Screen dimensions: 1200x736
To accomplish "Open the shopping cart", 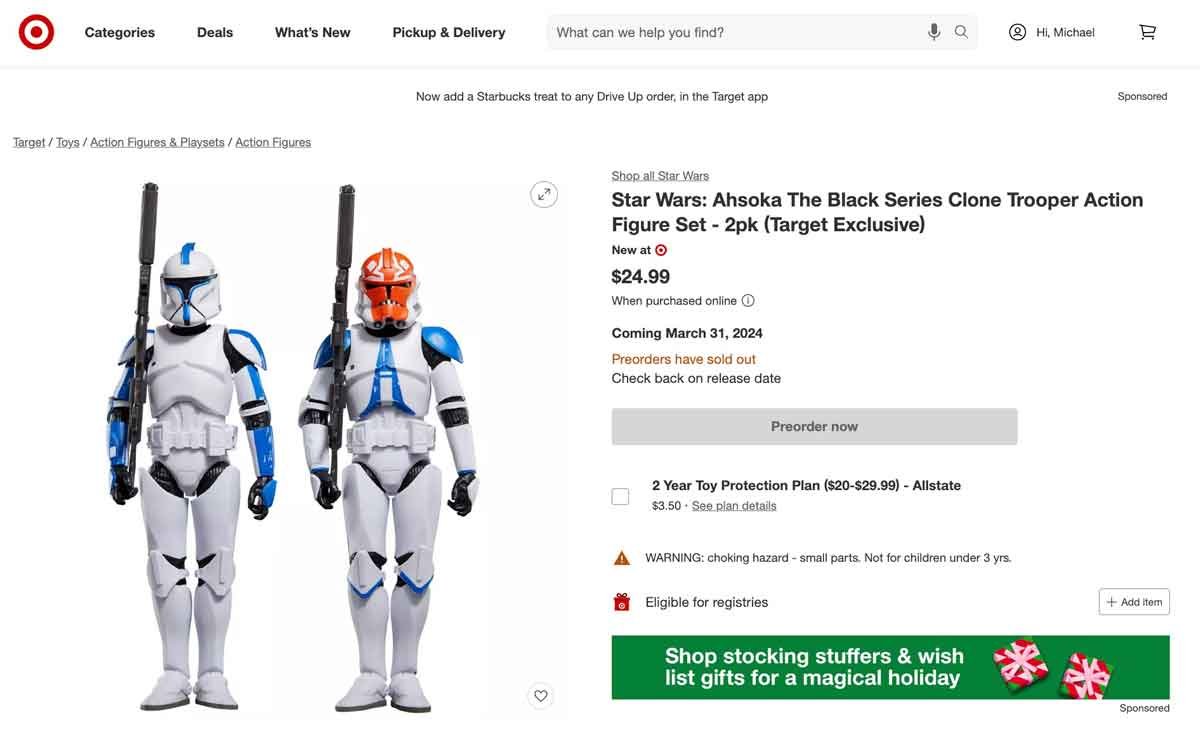I will [1146, 31].
